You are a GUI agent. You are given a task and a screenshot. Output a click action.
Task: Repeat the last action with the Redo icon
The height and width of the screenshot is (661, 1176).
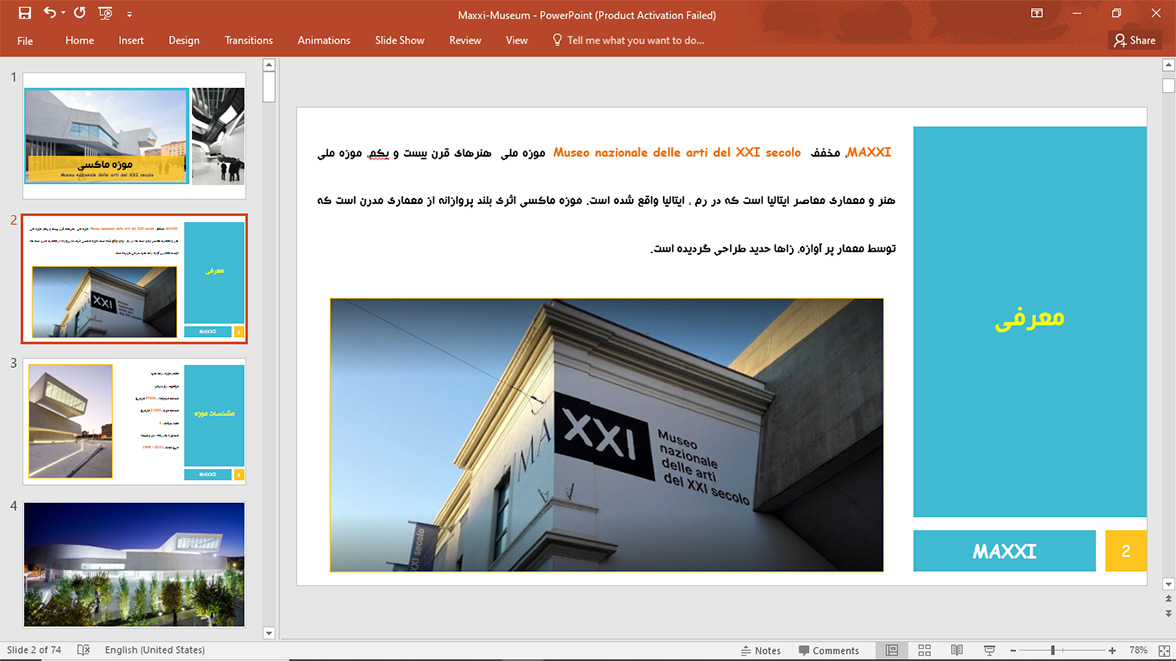click(x=80, y=13)
